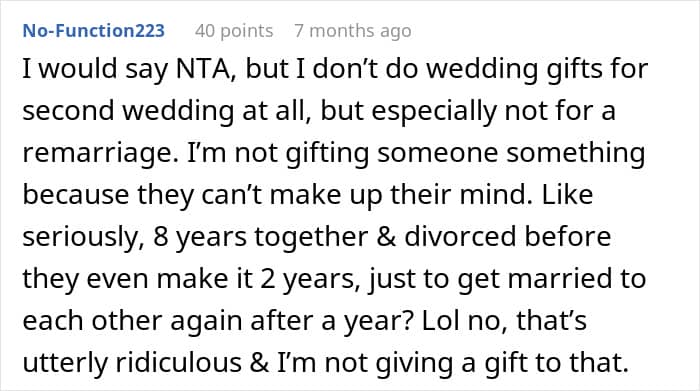Image resolution: width=700 pixels, height=391 pixels.
Task: Open the No-Function223 user profile
Action: pyautogui.click(x=94, y=31)
